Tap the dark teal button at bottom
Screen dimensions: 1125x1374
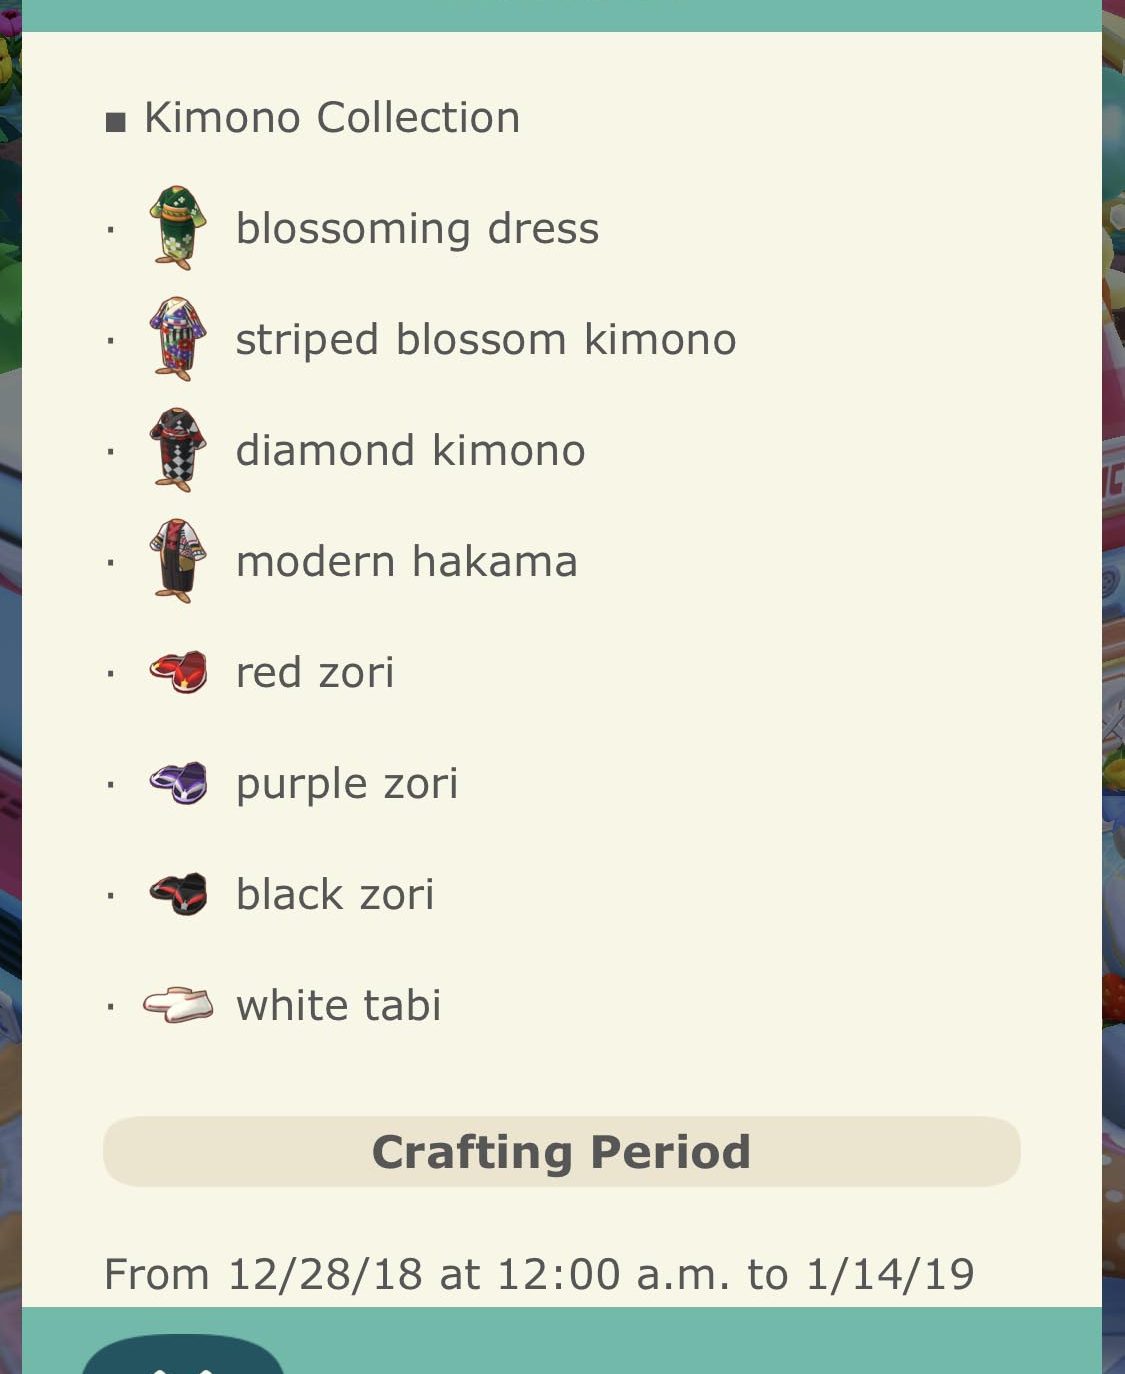tap(183, 1354)
